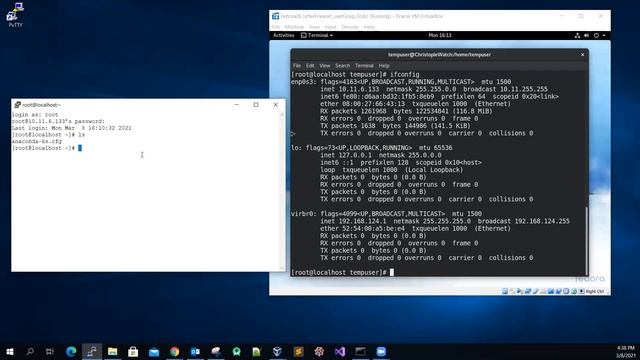Close the PuTTY root@localhost window

276,104
